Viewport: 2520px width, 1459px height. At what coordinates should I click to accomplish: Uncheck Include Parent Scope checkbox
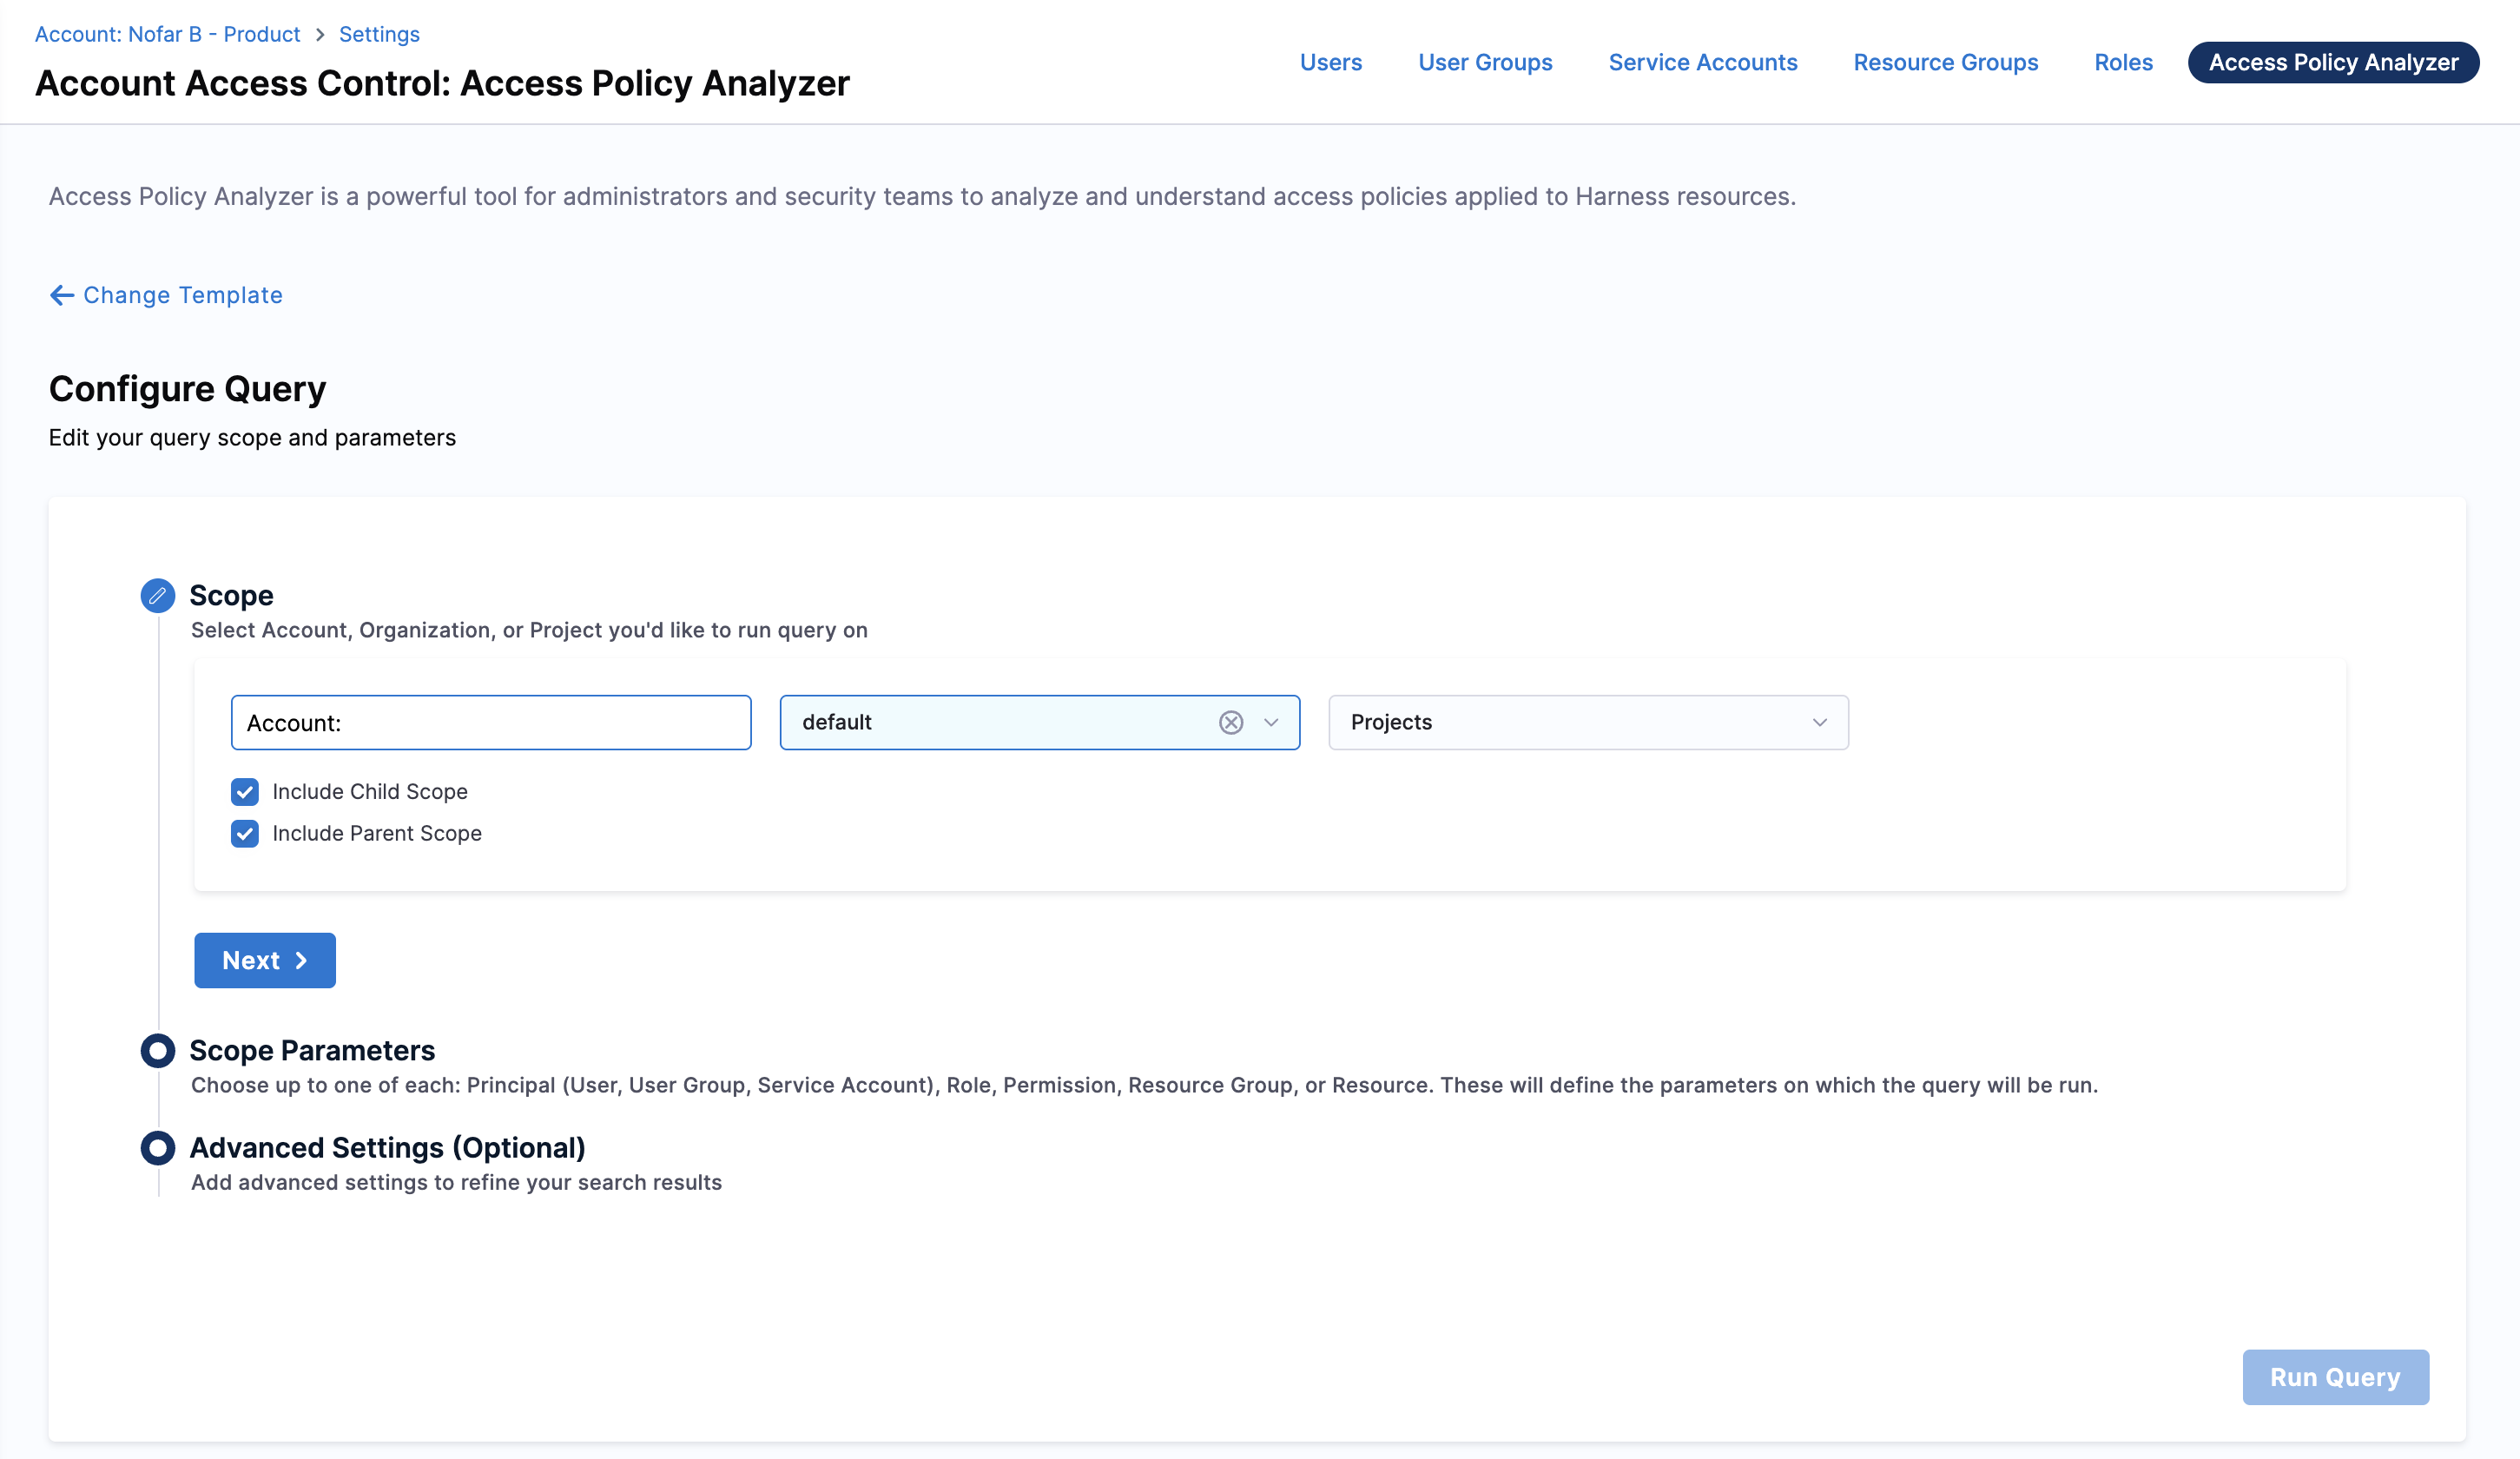tap(245, 833)
